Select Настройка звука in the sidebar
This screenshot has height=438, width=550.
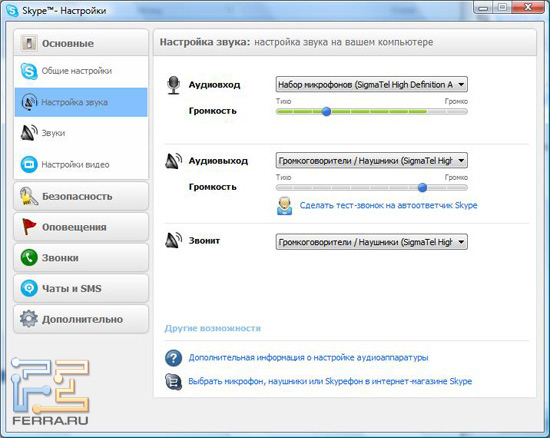point(81,102)
